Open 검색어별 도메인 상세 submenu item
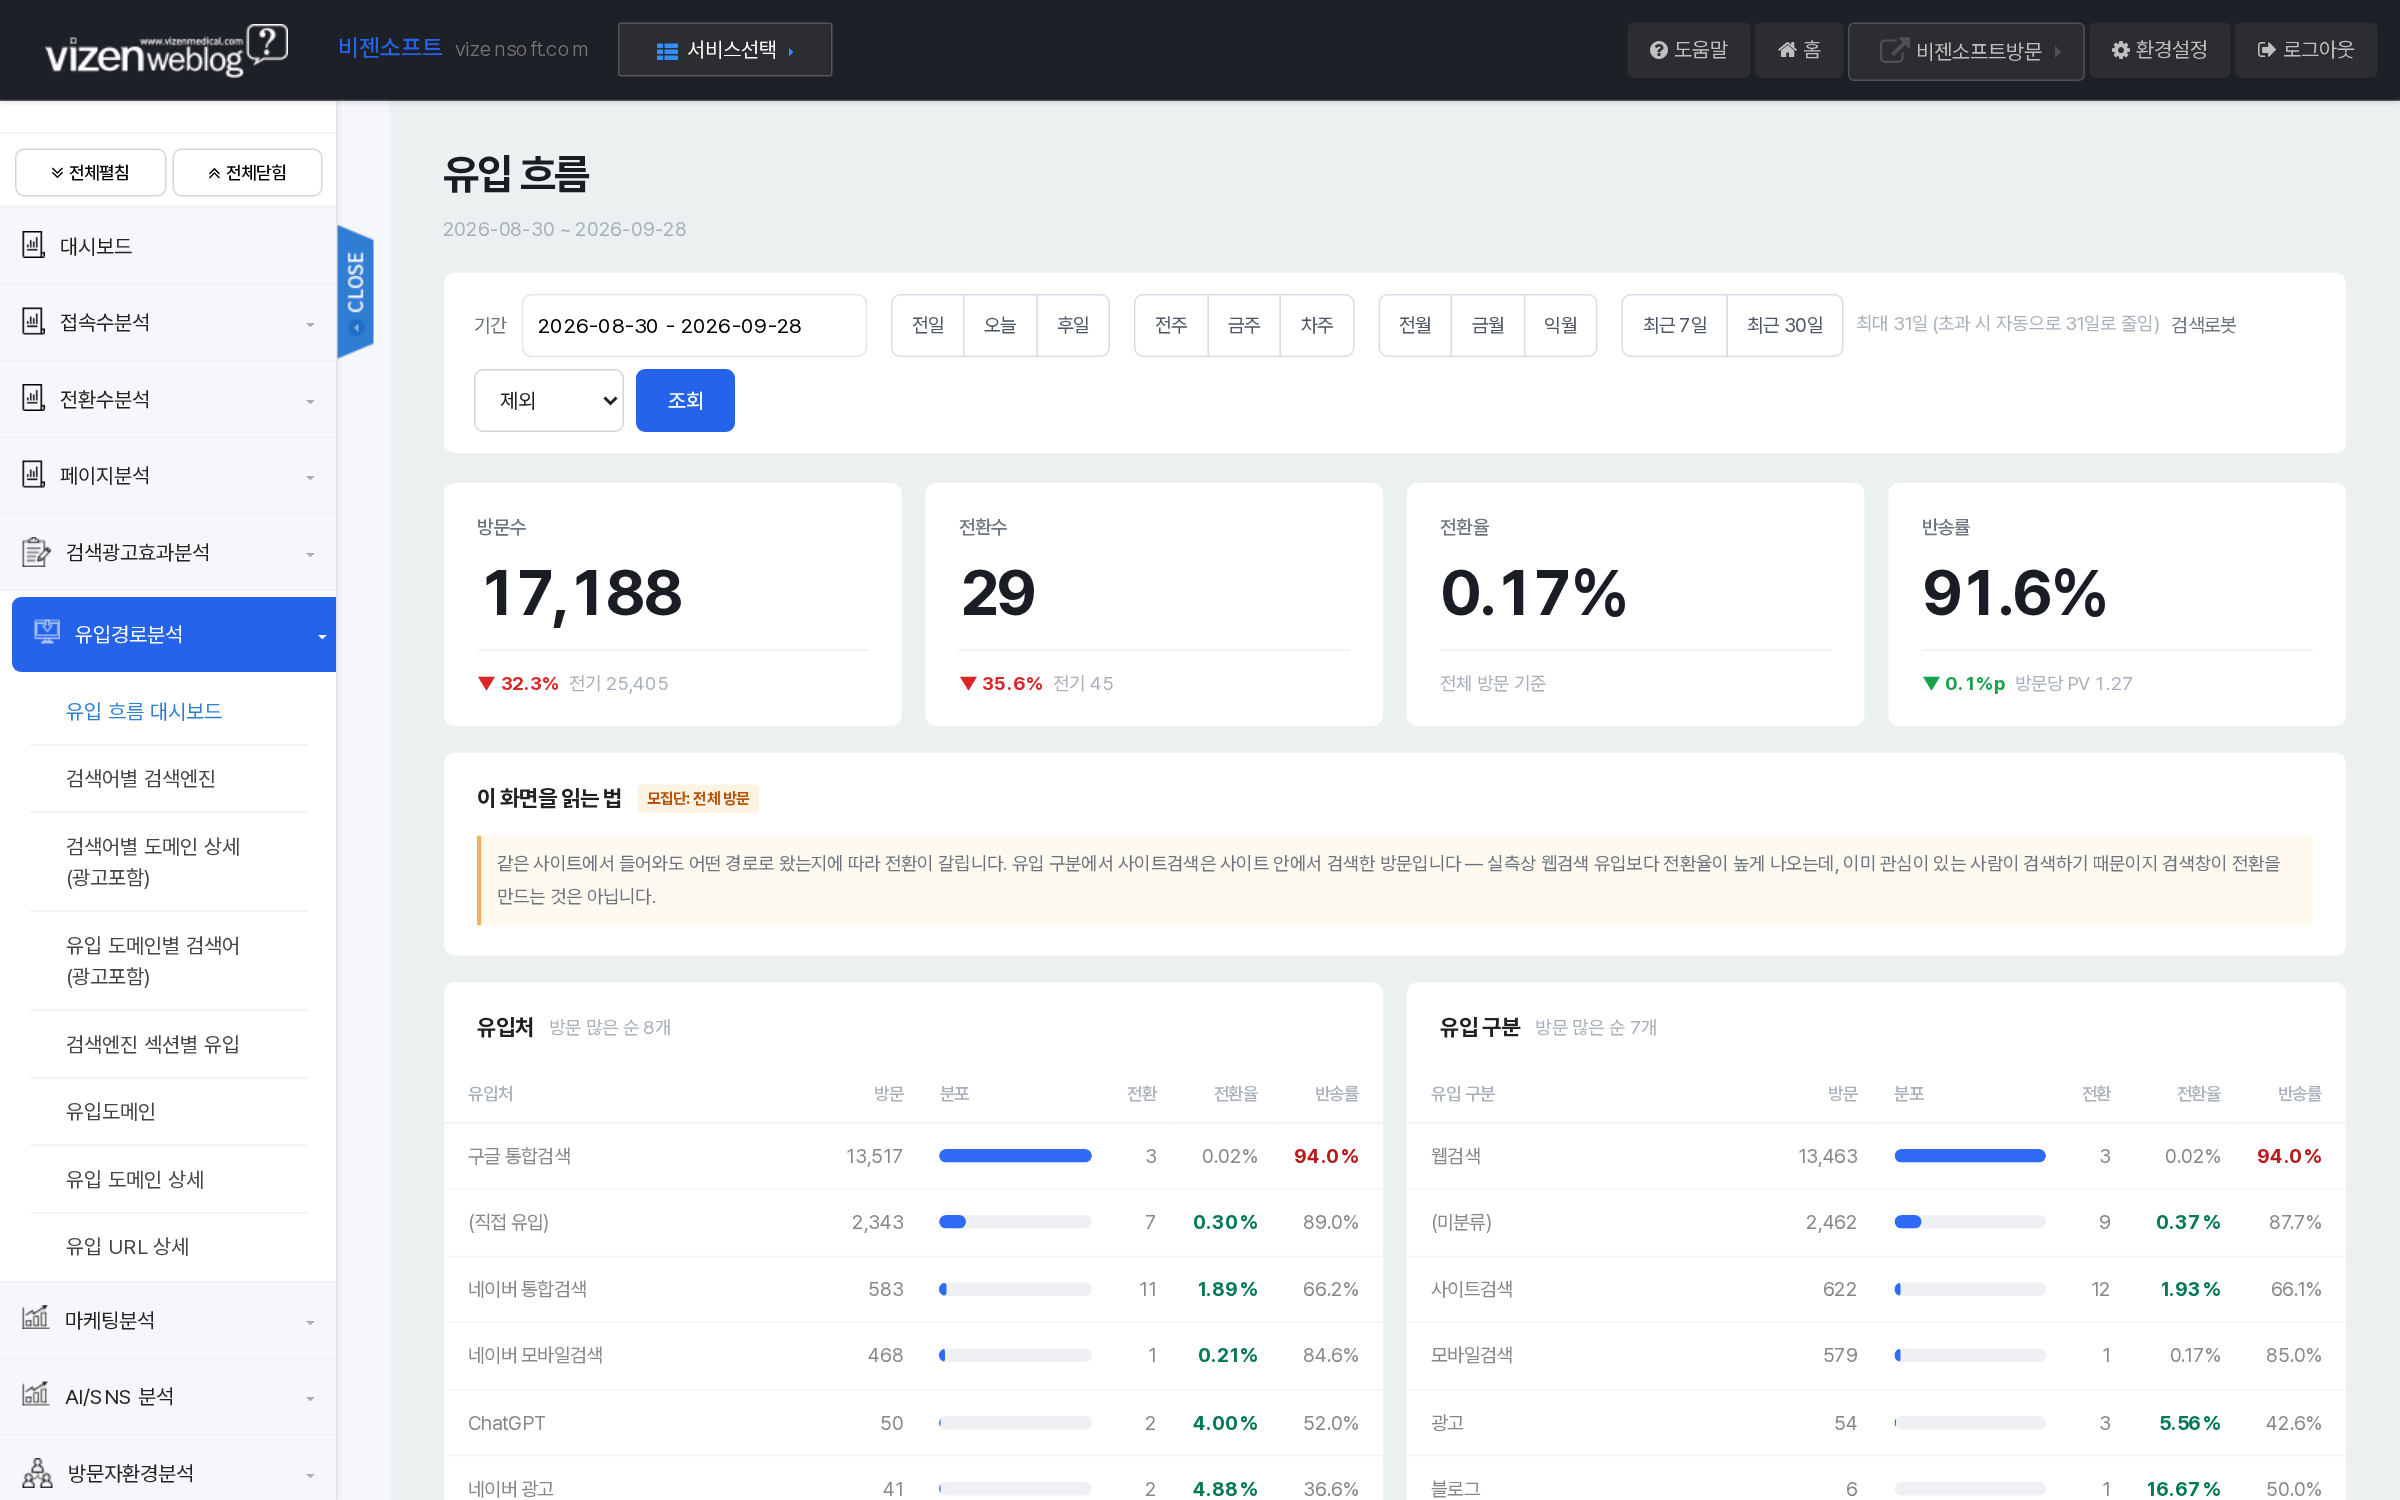This screenshot has height=1500, width=2400. pos(153,861)
